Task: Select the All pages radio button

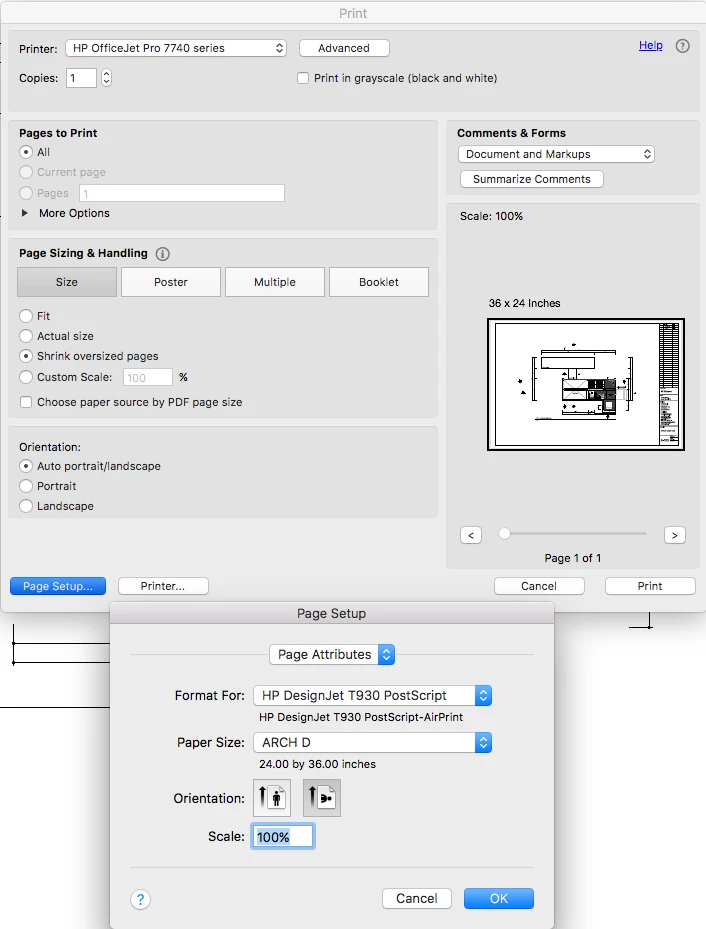Action: click(26, 152)
